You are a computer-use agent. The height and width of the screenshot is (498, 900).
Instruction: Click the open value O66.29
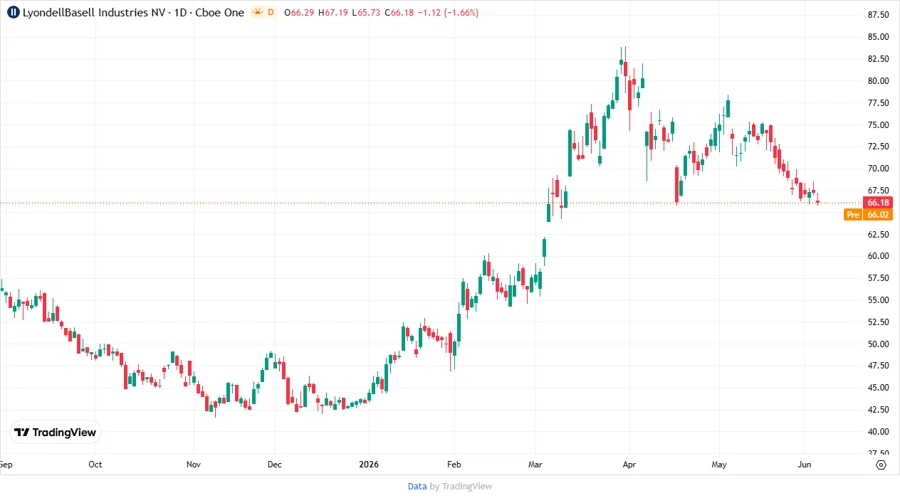pos(299,13)
